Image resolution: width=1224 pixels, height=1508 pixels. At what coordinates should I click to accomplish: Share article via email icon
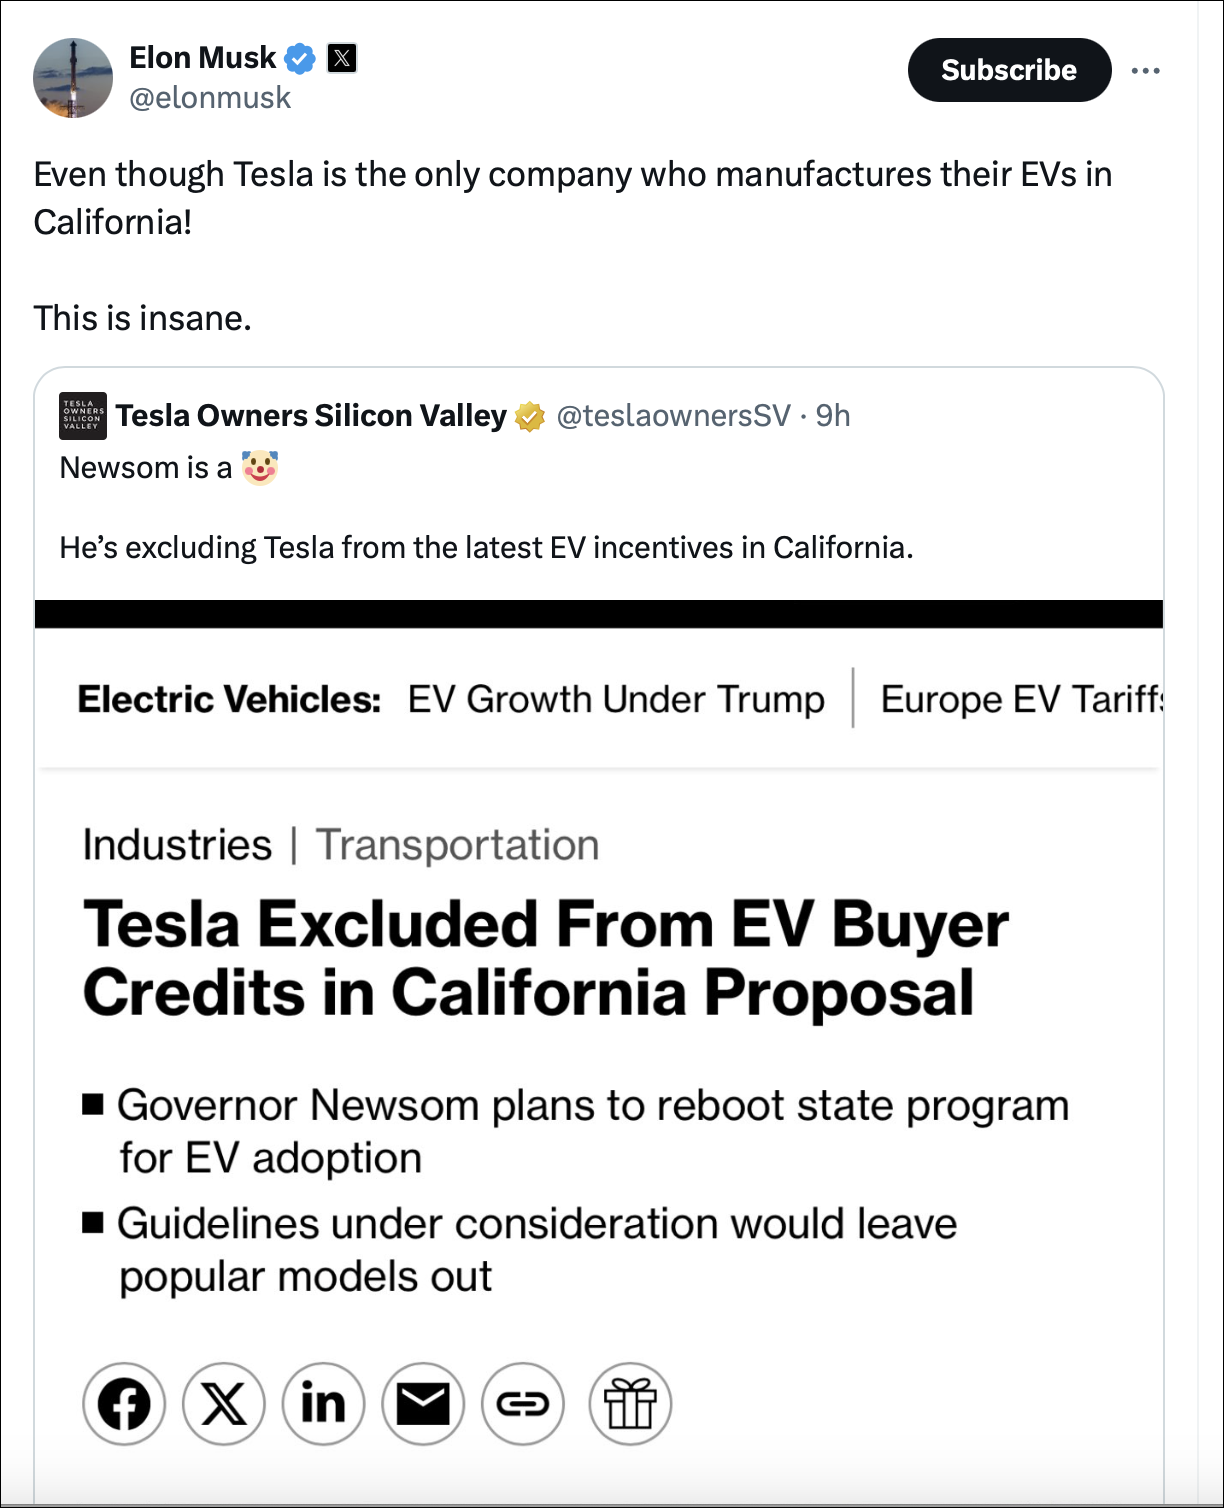tap(423, 1404)
